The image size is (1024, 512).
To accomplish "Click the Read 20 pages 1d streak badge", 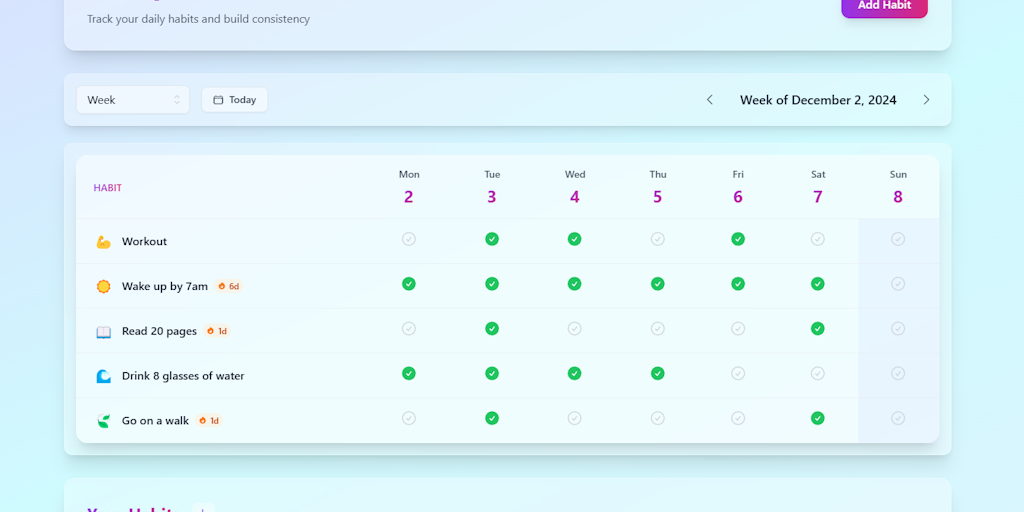I will click(217, 331).
